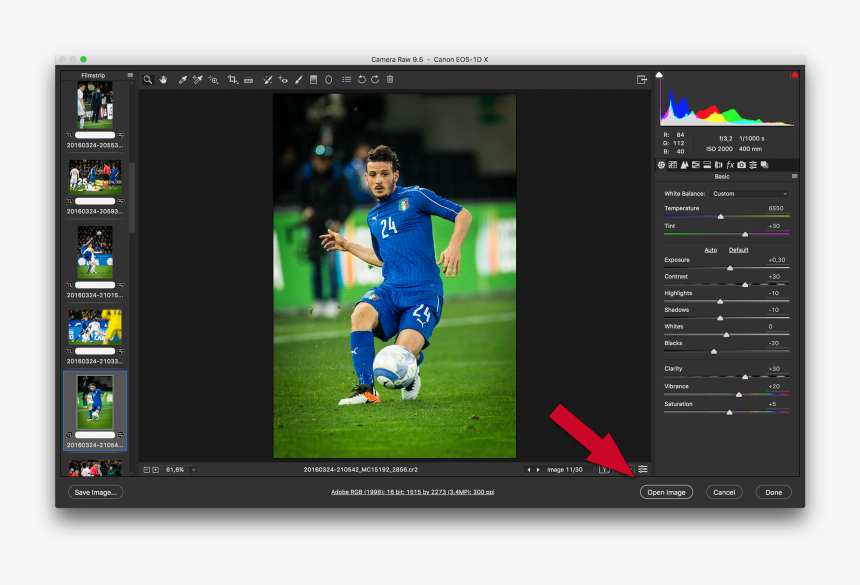The height and width of the screenshot is (585, 860).
Task: Click the Tint slider handle
Action: pyautogui.click(x=745, y=234)
